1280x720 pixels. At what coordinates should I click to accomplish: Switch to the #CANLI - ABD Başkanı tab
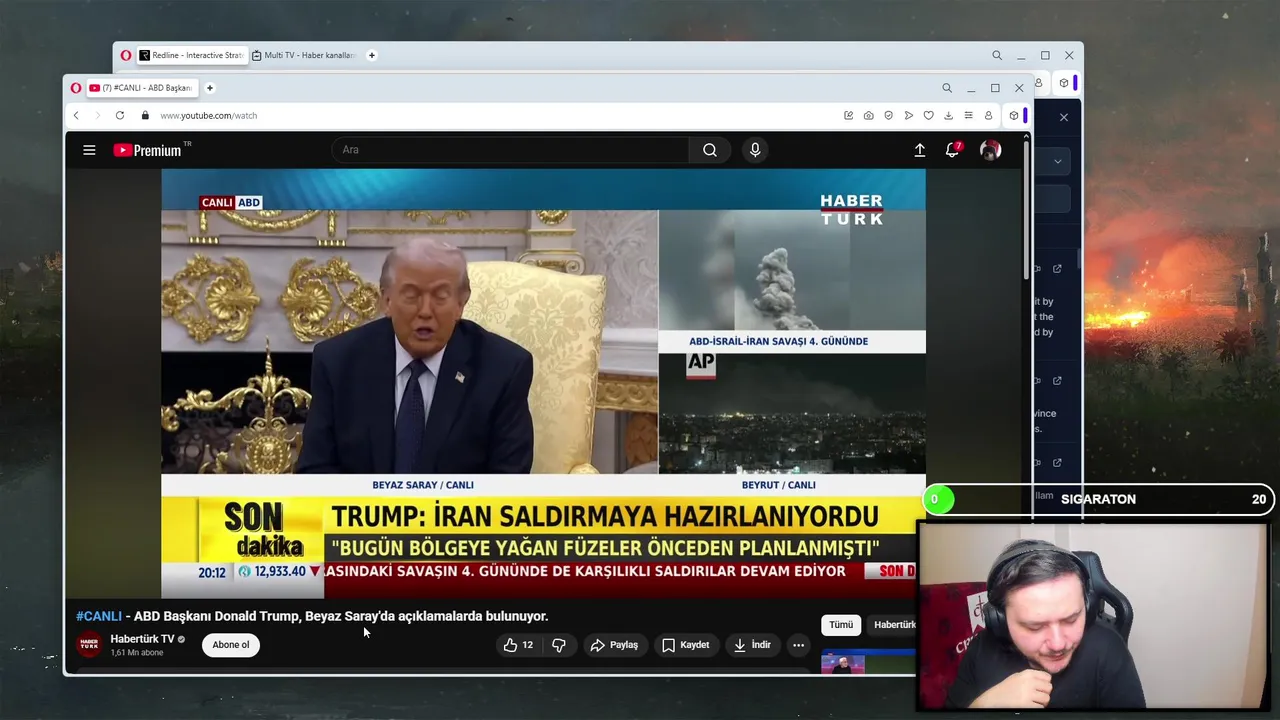(x=142, y=88)
